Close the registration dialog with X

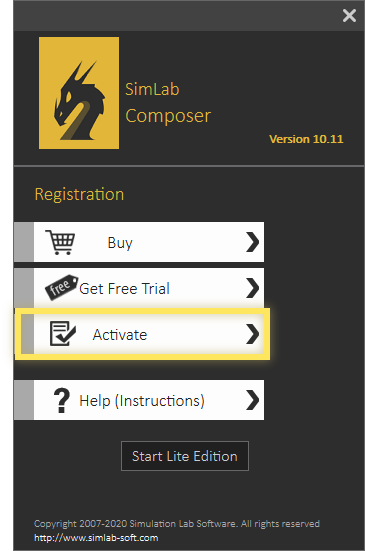point(349,16)
